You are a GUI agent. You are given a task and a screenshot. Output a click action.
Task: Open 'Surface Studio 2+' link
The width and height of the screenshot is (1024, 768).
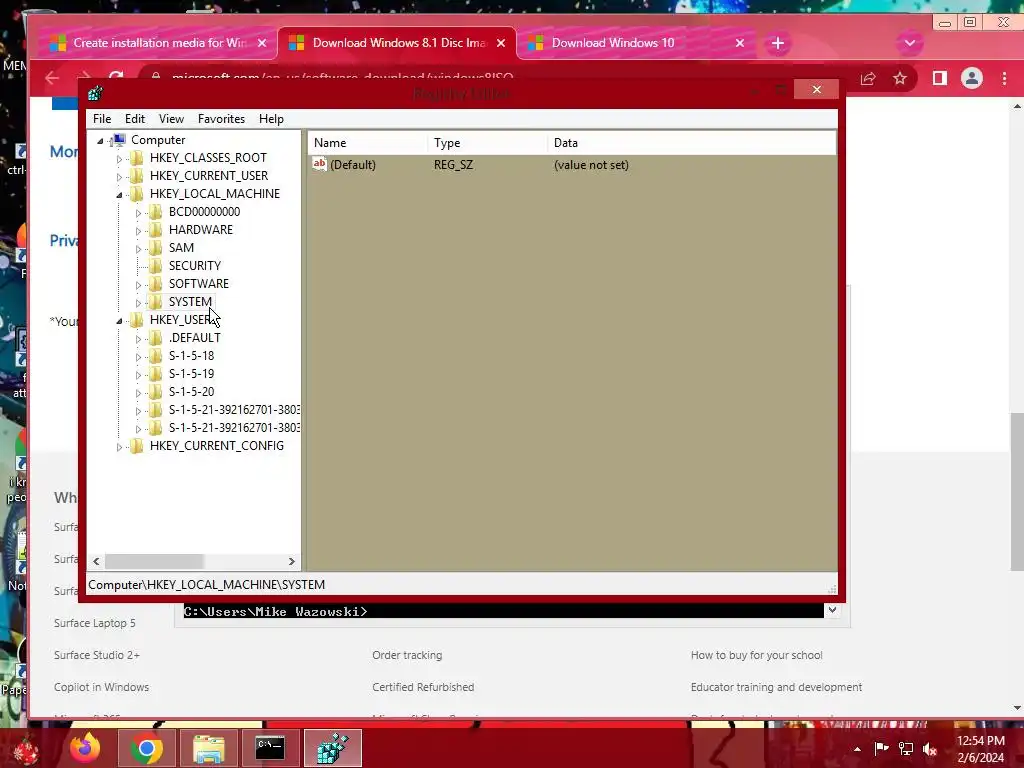coord(97,655)
